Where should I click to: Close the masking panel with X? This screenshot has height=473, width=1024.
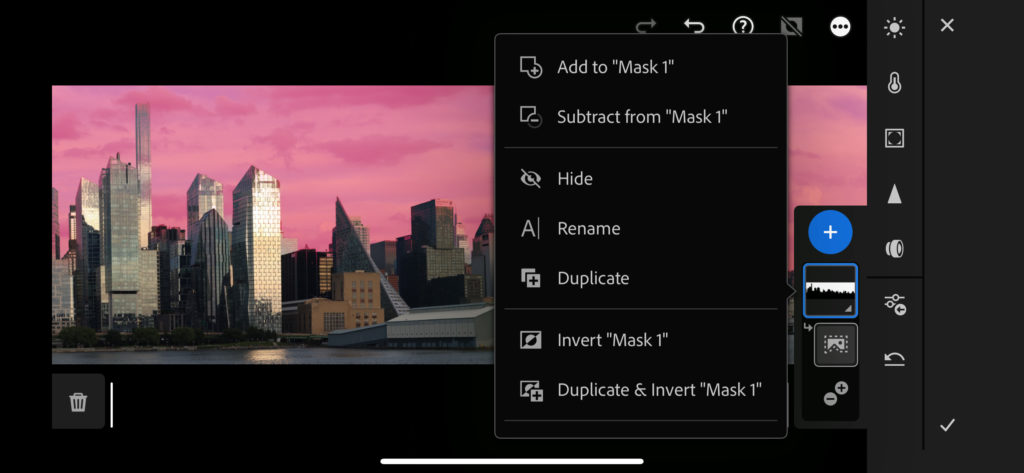(x=947, y=25)
